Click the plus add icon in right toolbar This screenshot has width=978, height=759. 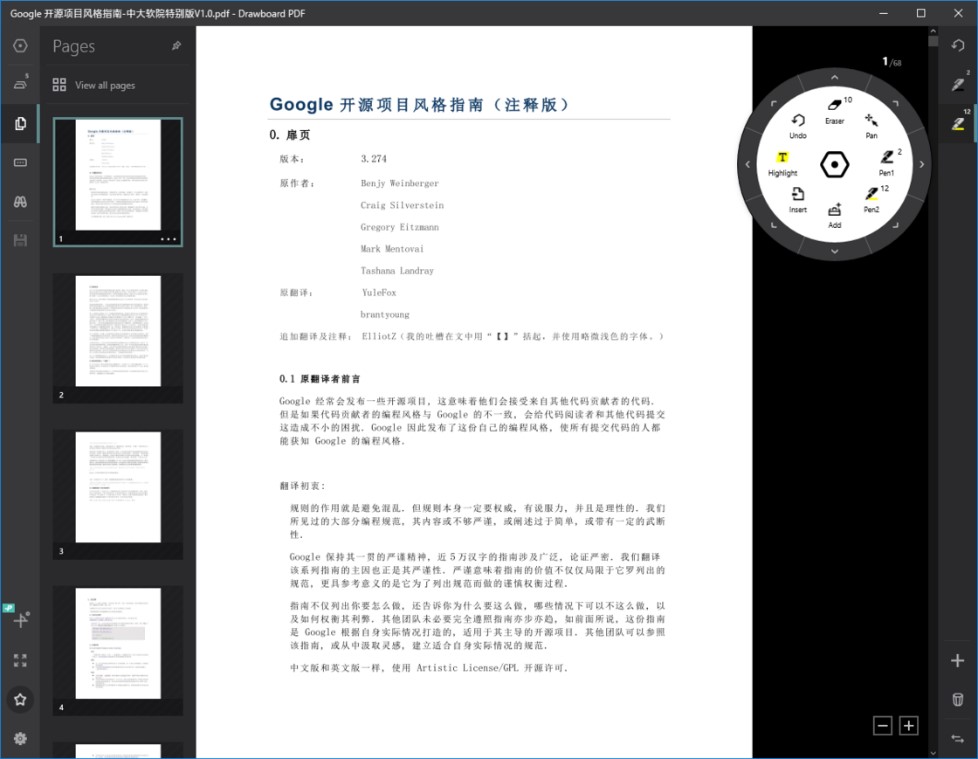957,660
